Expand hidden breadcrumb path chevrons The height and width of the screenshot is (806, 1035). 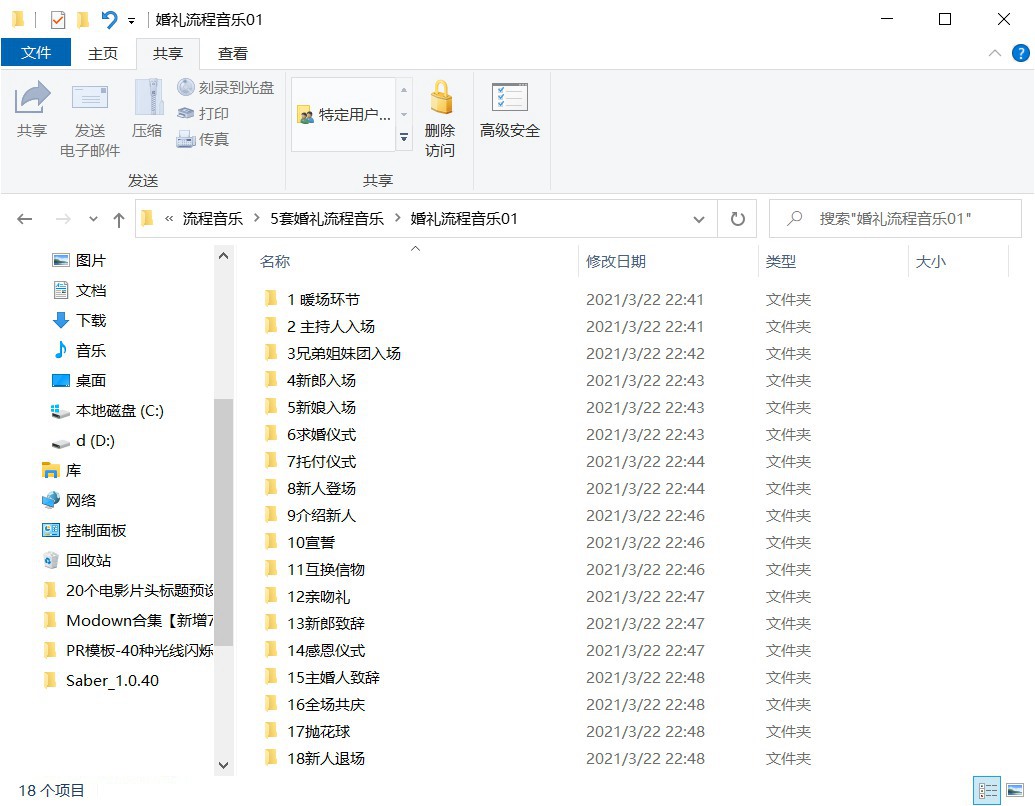pos(169,218)
